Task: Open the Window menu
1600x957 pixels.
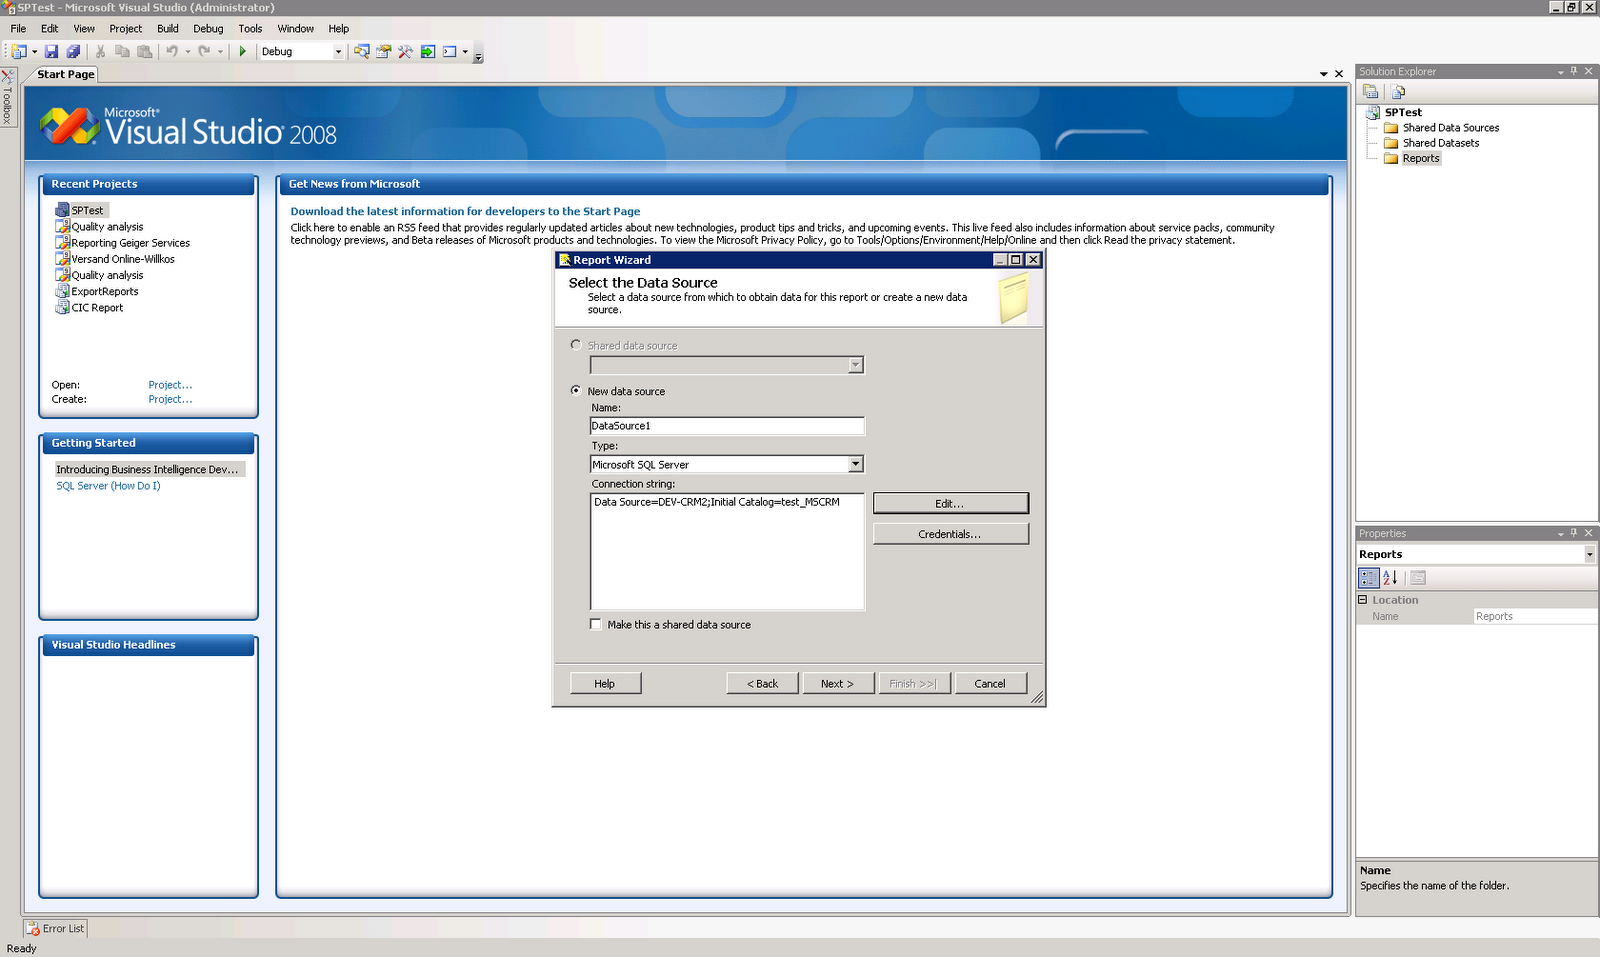Action: point(295,29)
